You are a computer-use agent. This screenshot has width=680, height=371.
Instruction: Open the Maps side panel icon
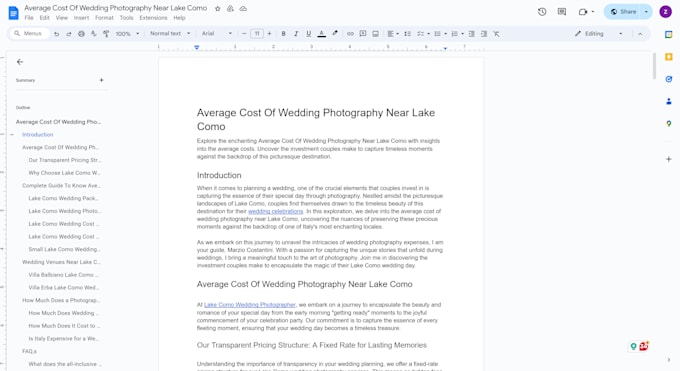point(669,124)
